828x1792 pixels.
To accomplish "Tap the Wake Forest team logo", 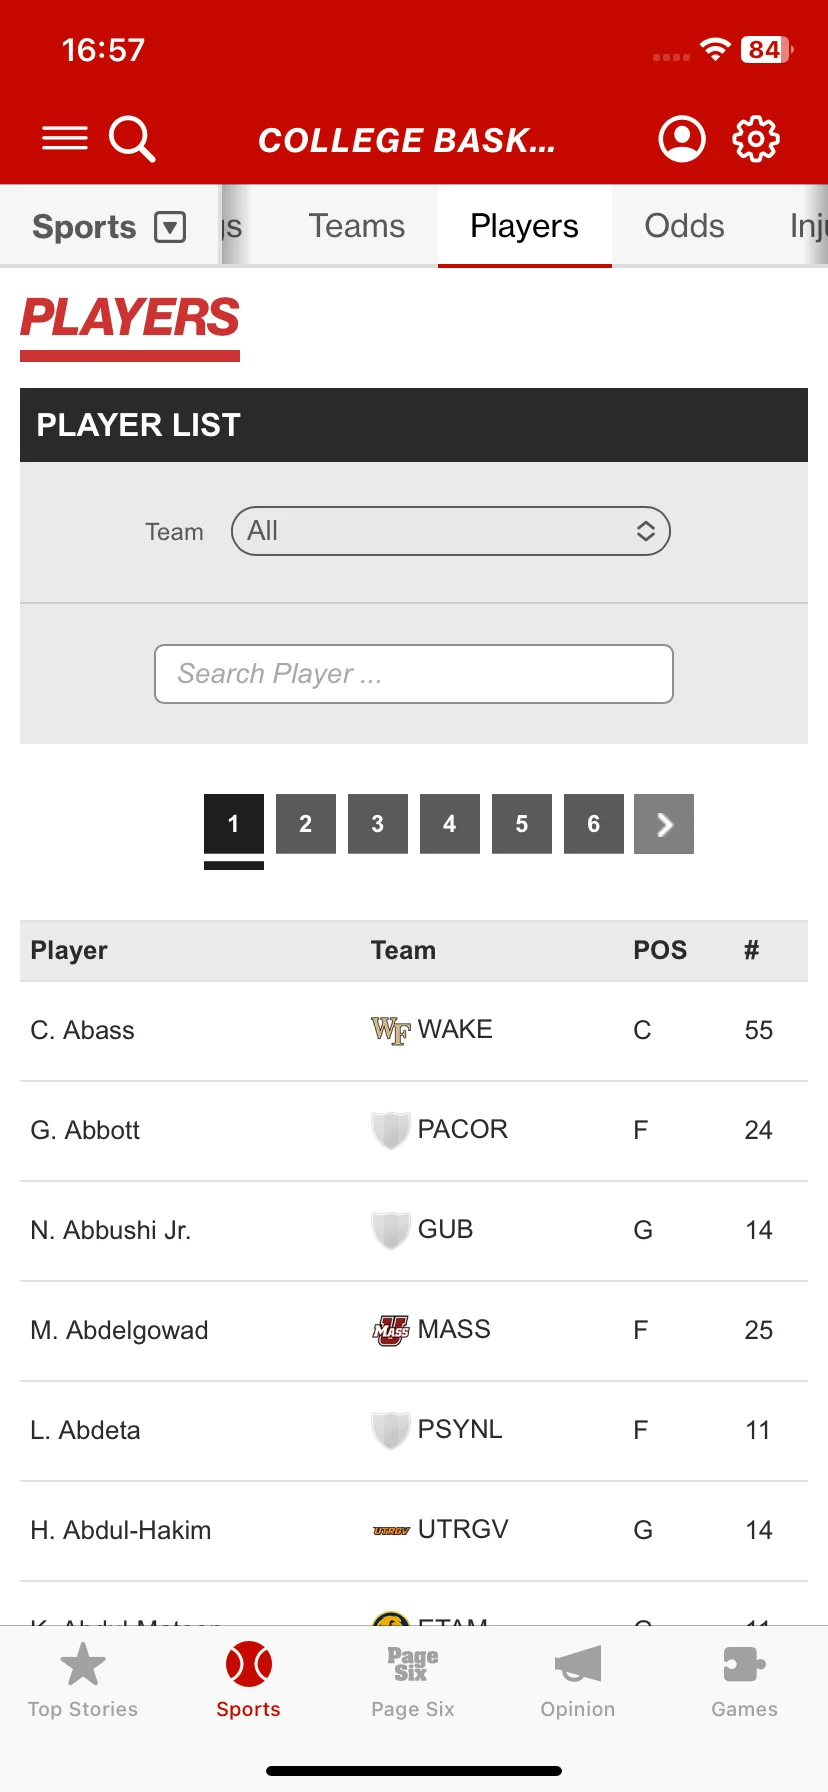I will point(391,1030).
